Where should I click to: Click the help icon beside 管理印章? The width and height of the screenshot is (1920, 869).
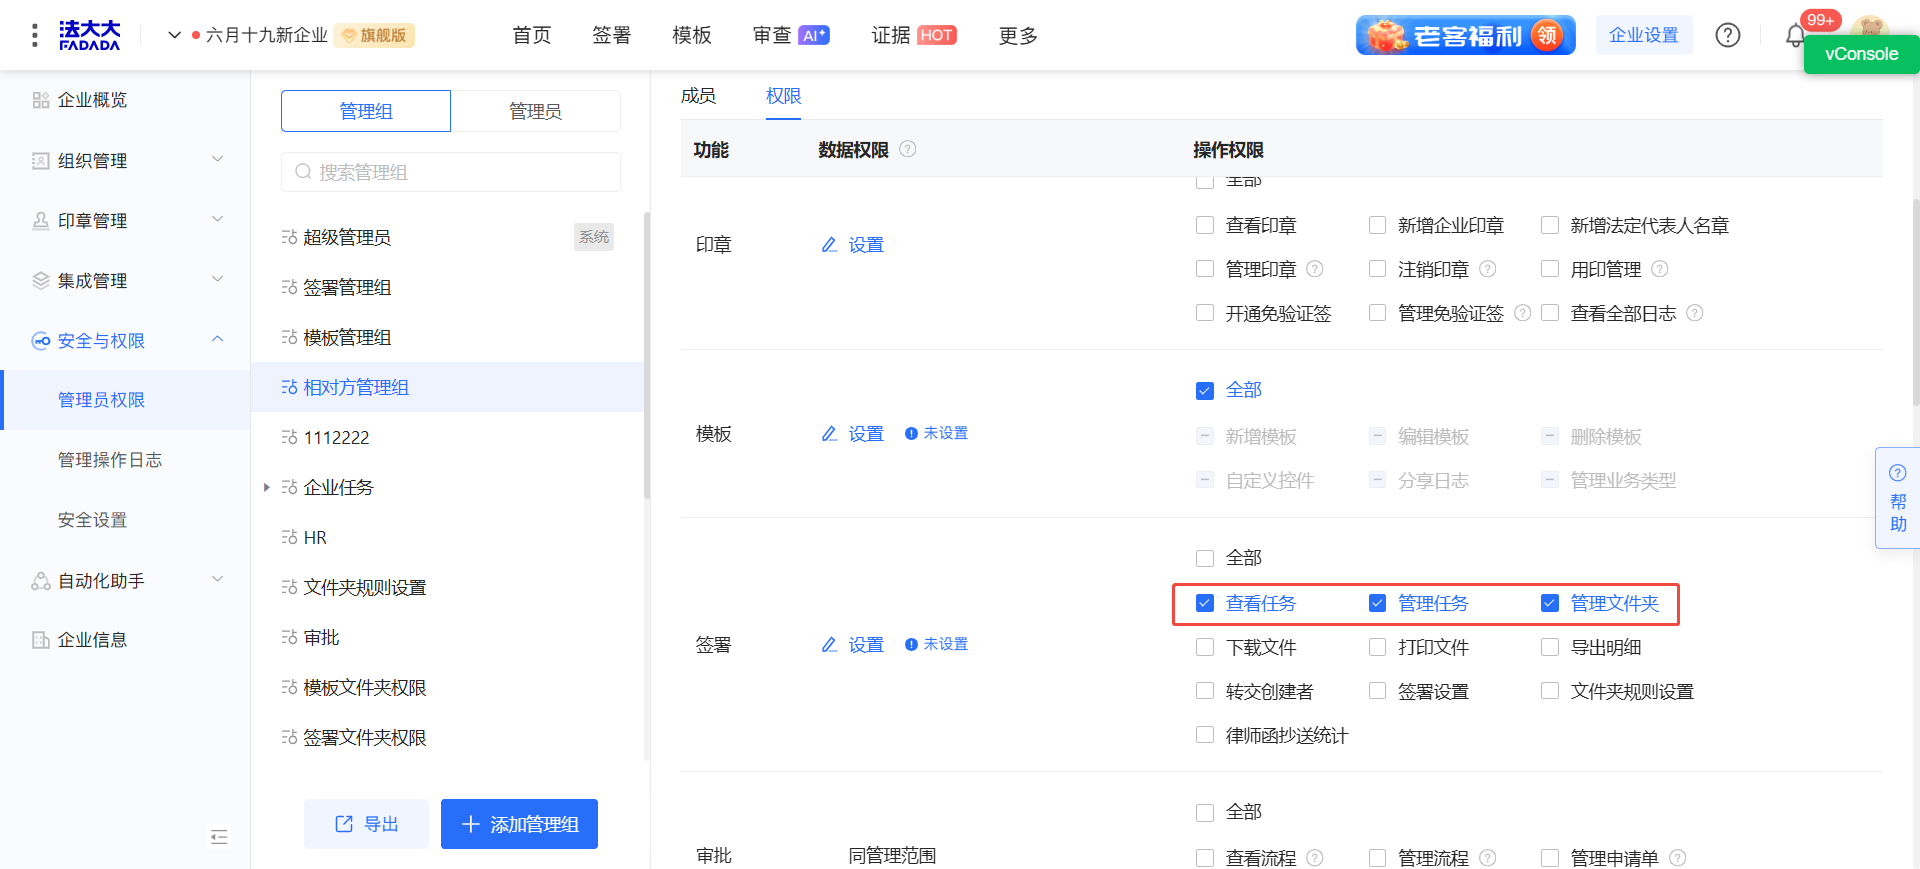tap(1315, 269)
